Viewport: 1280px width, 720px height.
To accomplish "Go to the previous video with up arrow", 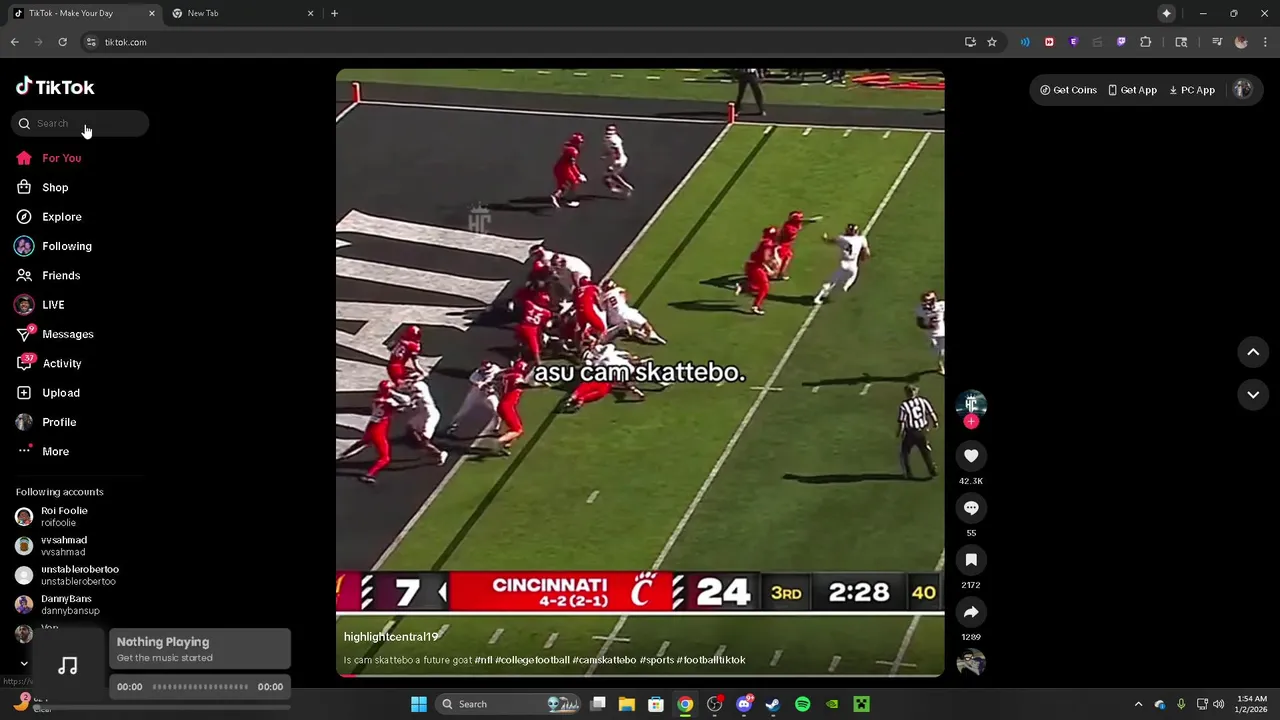I will (1253, 352).
